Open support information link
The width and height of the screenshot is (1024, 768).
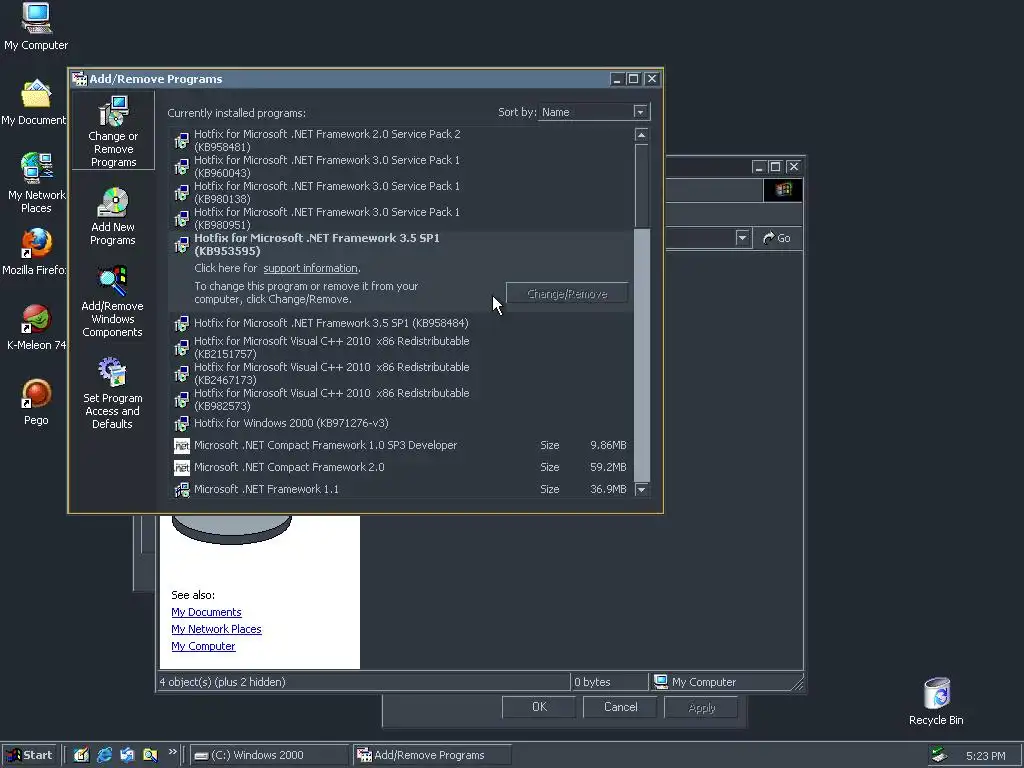click(x=310, y=268)
